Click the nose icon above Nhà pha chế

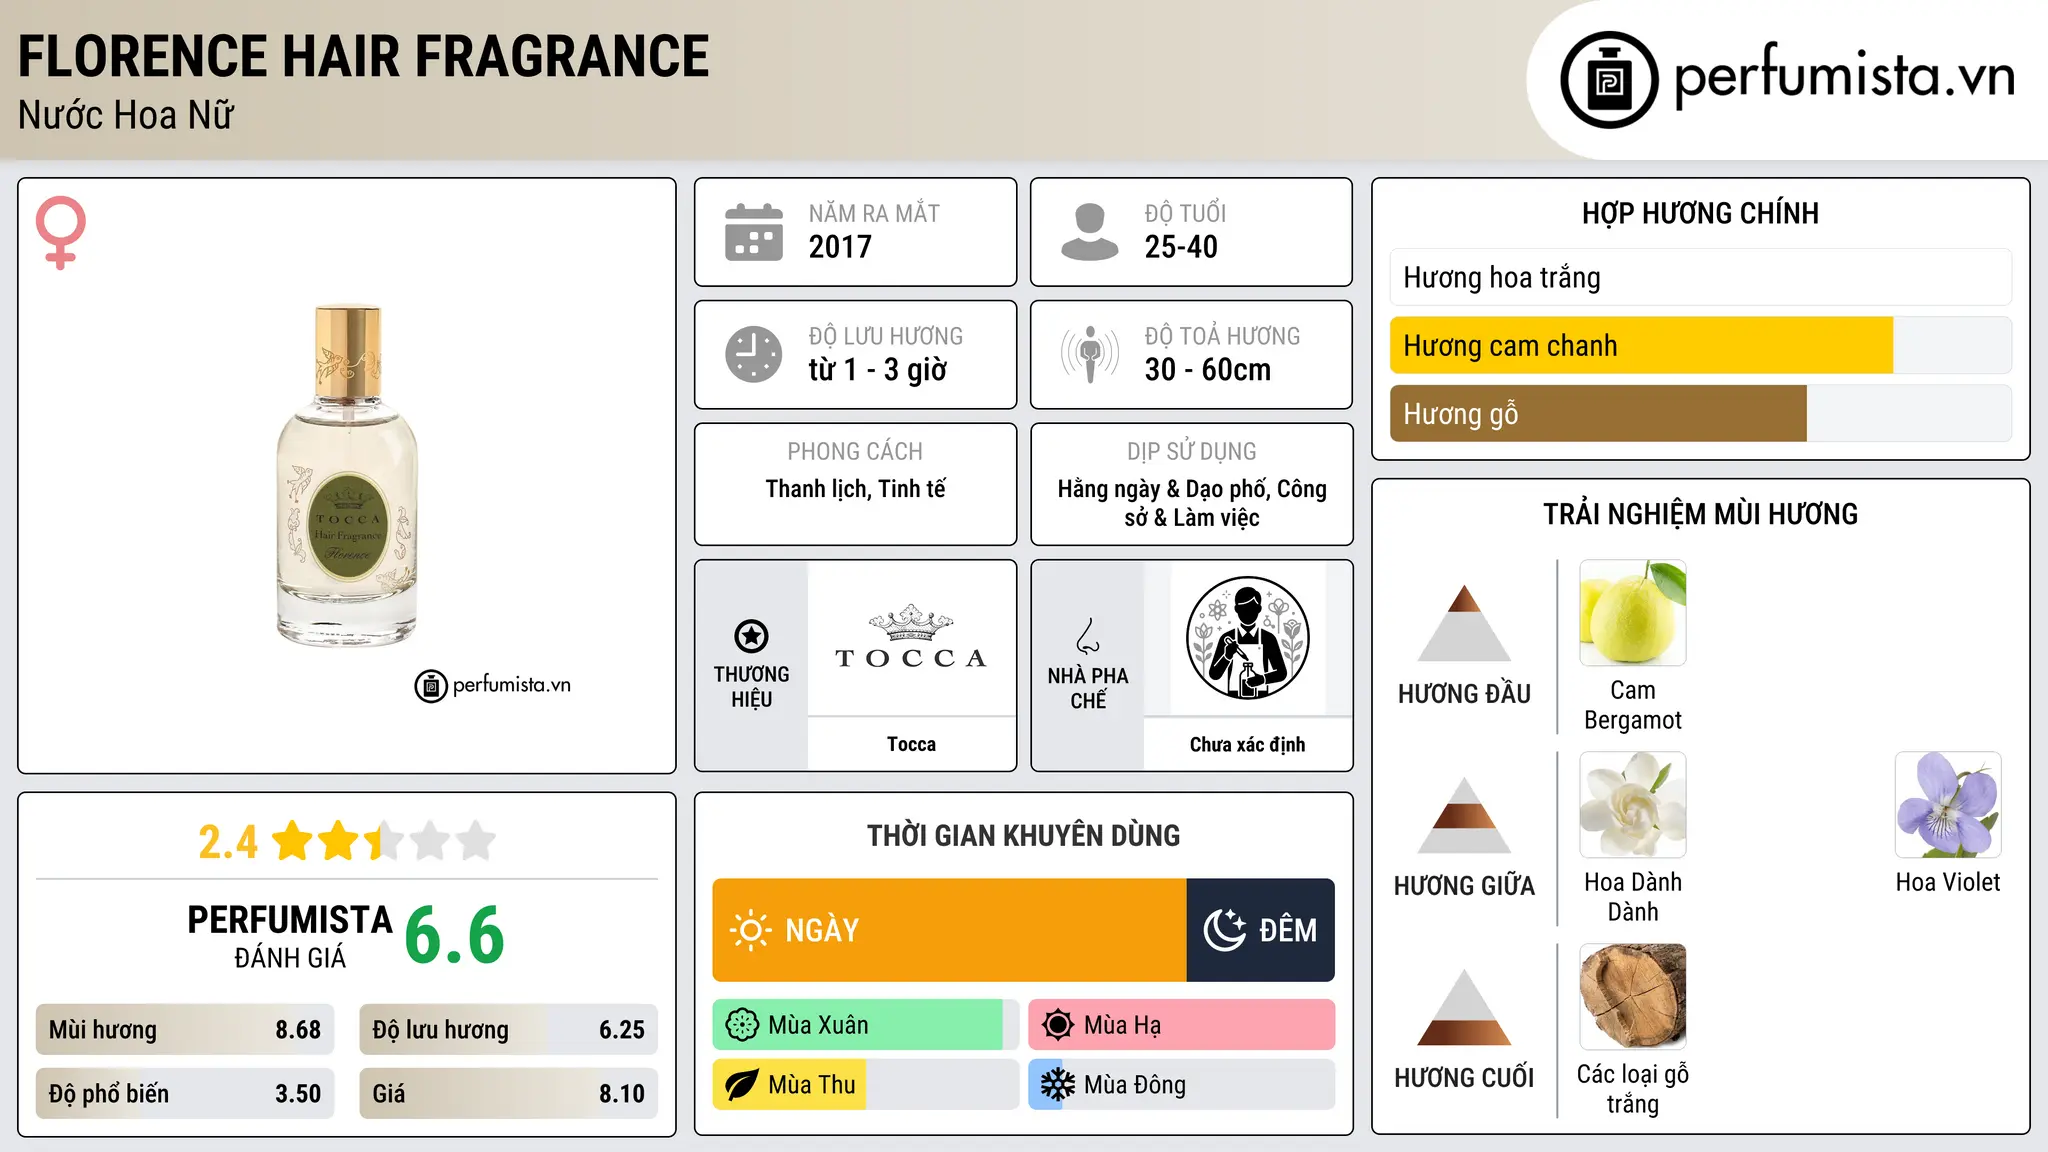[1088, 636]
